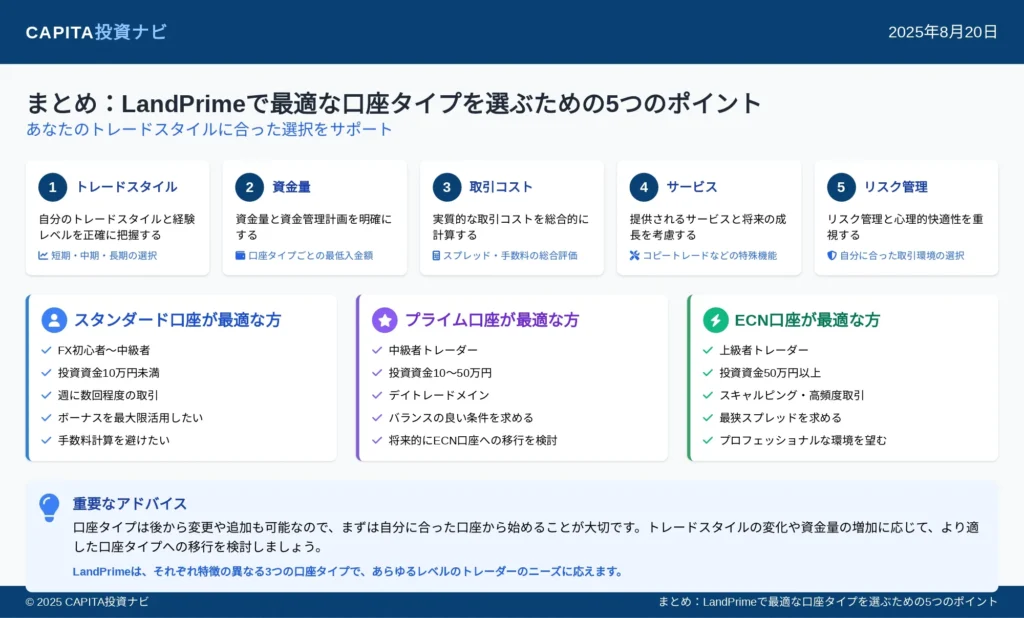Click checkmark beside FX初心者〜中級者
The height and width of the screenshot is (618, 1024).
[46, 350]
